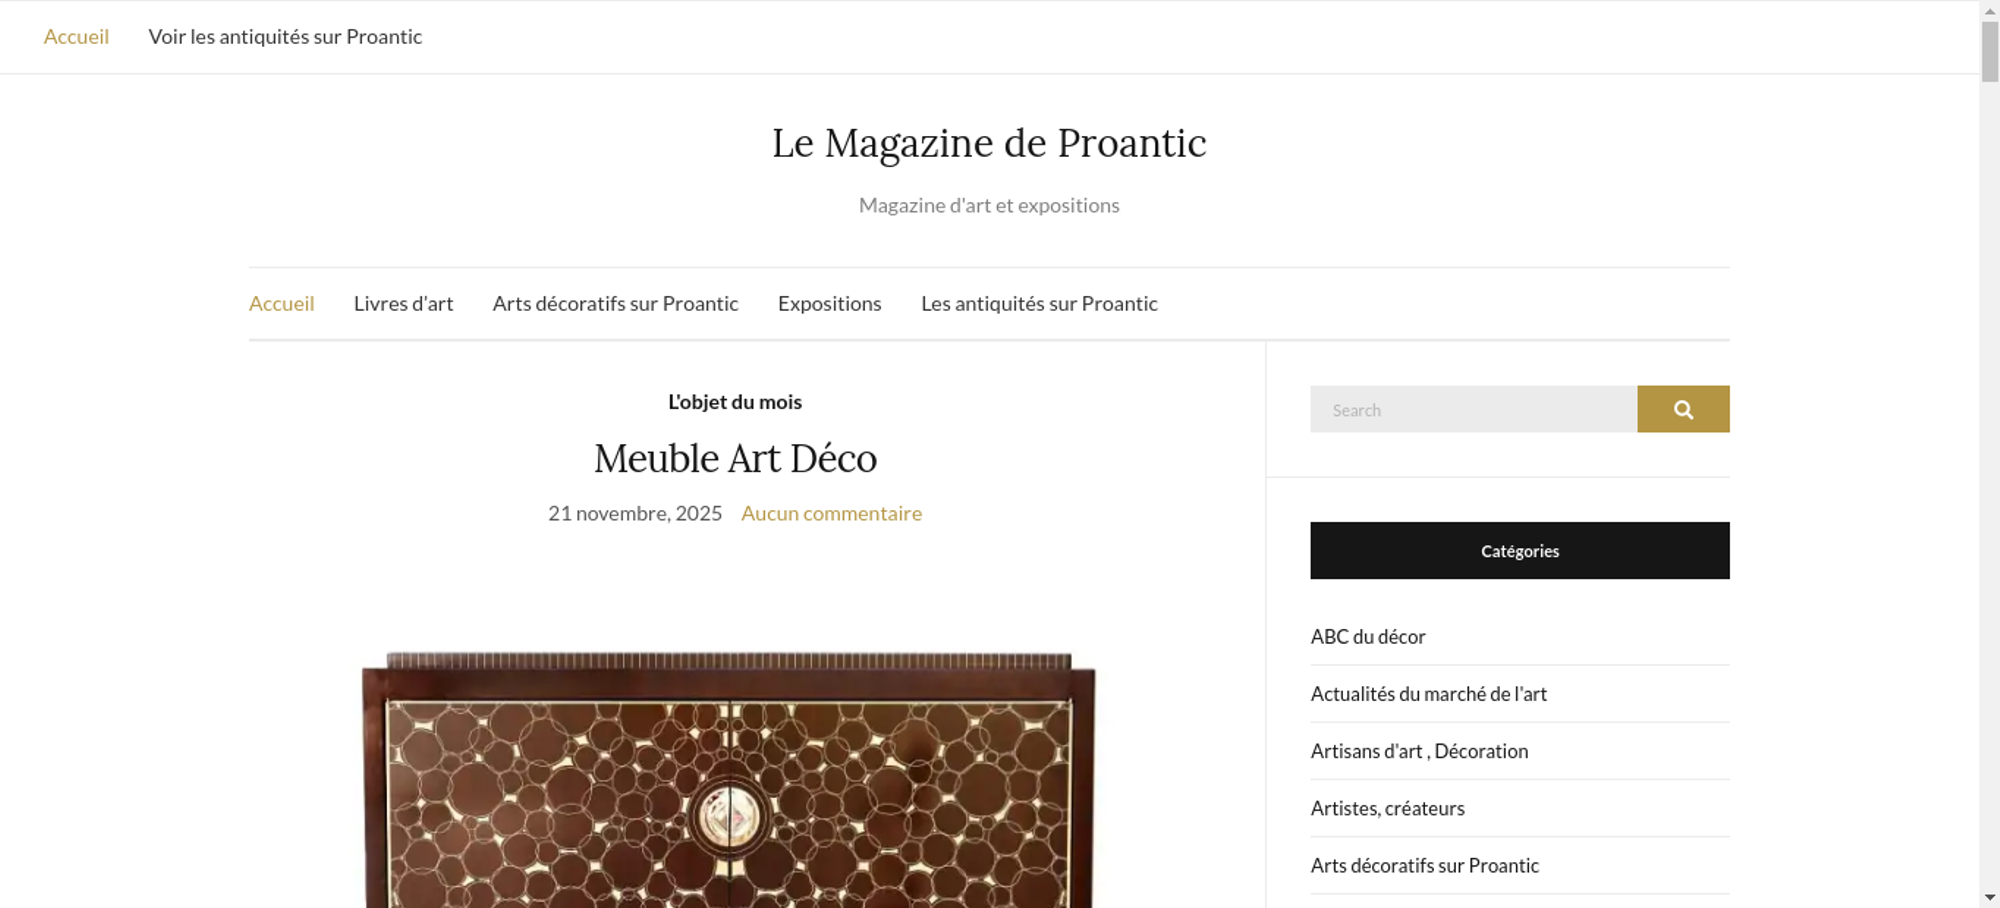Open the L'objet du mois category
Viewport: 2000px width, 908px height.
click(x=735, y=402)
